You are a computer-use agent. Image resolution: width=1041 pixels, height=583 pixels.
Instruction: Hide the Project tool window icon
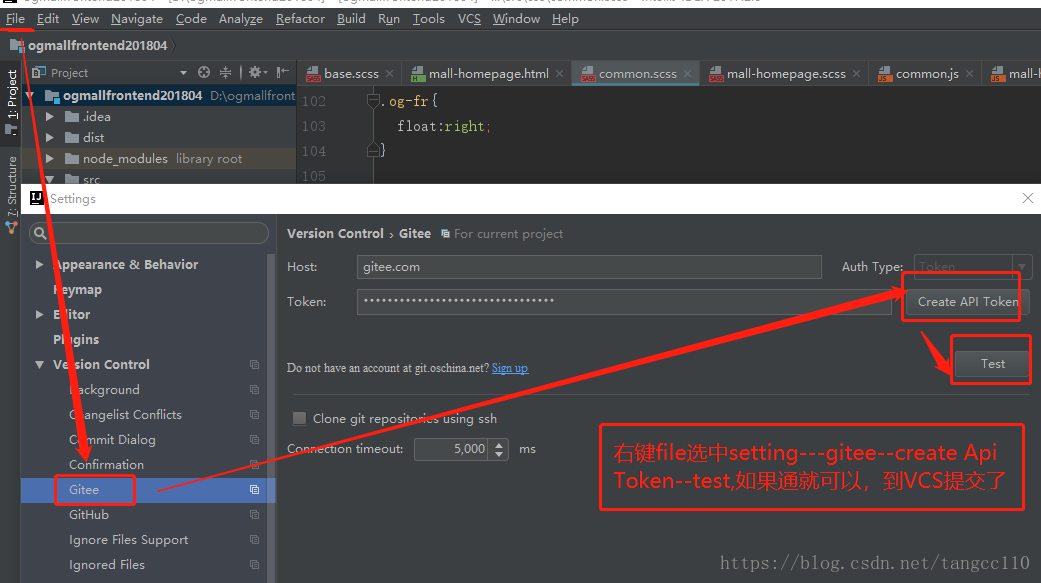tap(282, 72)
